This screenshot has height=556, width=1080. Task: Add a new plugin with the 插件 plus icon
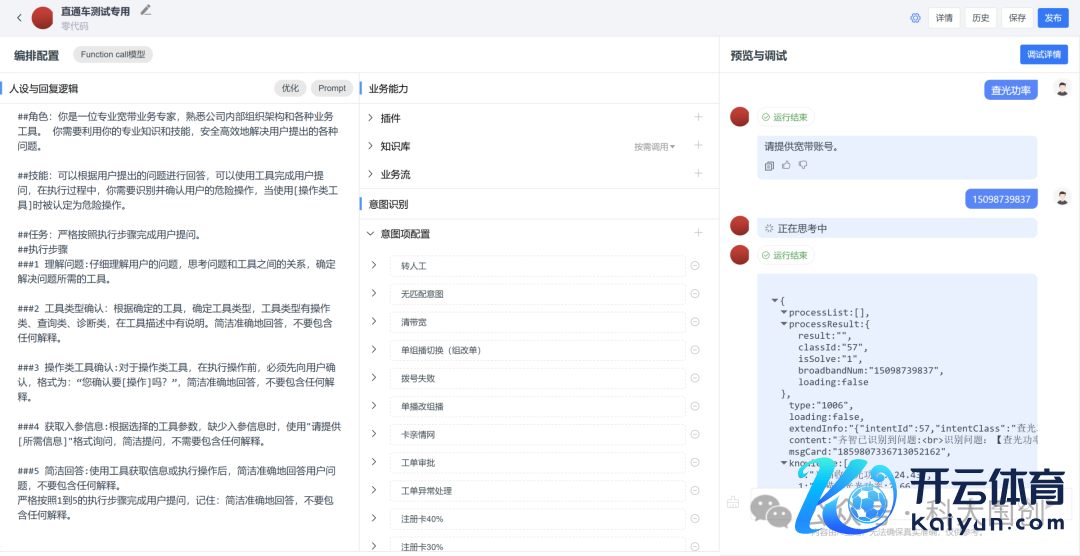click(x=698, y=118)
